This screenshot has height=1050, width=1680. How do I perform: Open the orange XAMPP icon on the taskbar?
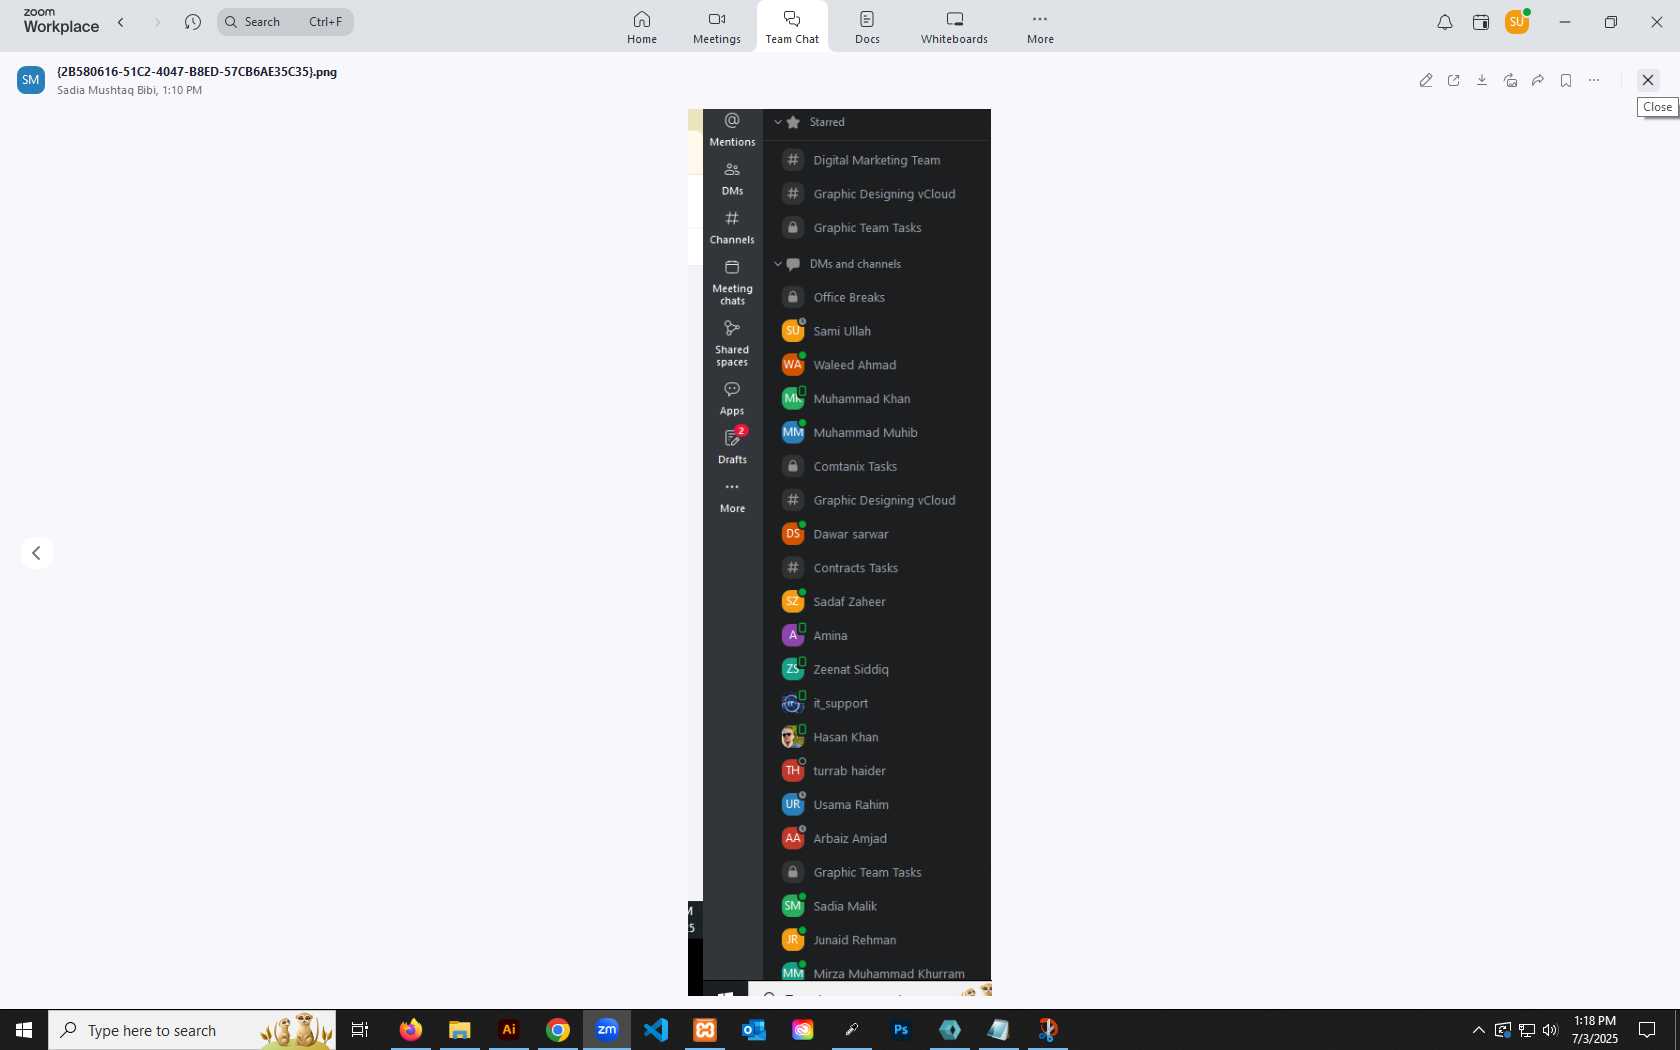(705, 1030)
